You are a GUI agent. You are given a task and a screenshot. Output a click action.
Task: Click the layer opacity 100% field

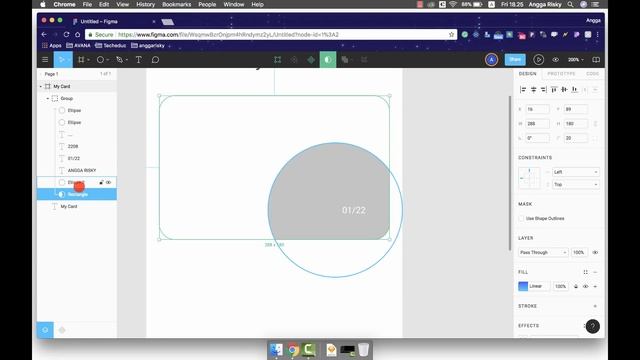coord(579,253)
